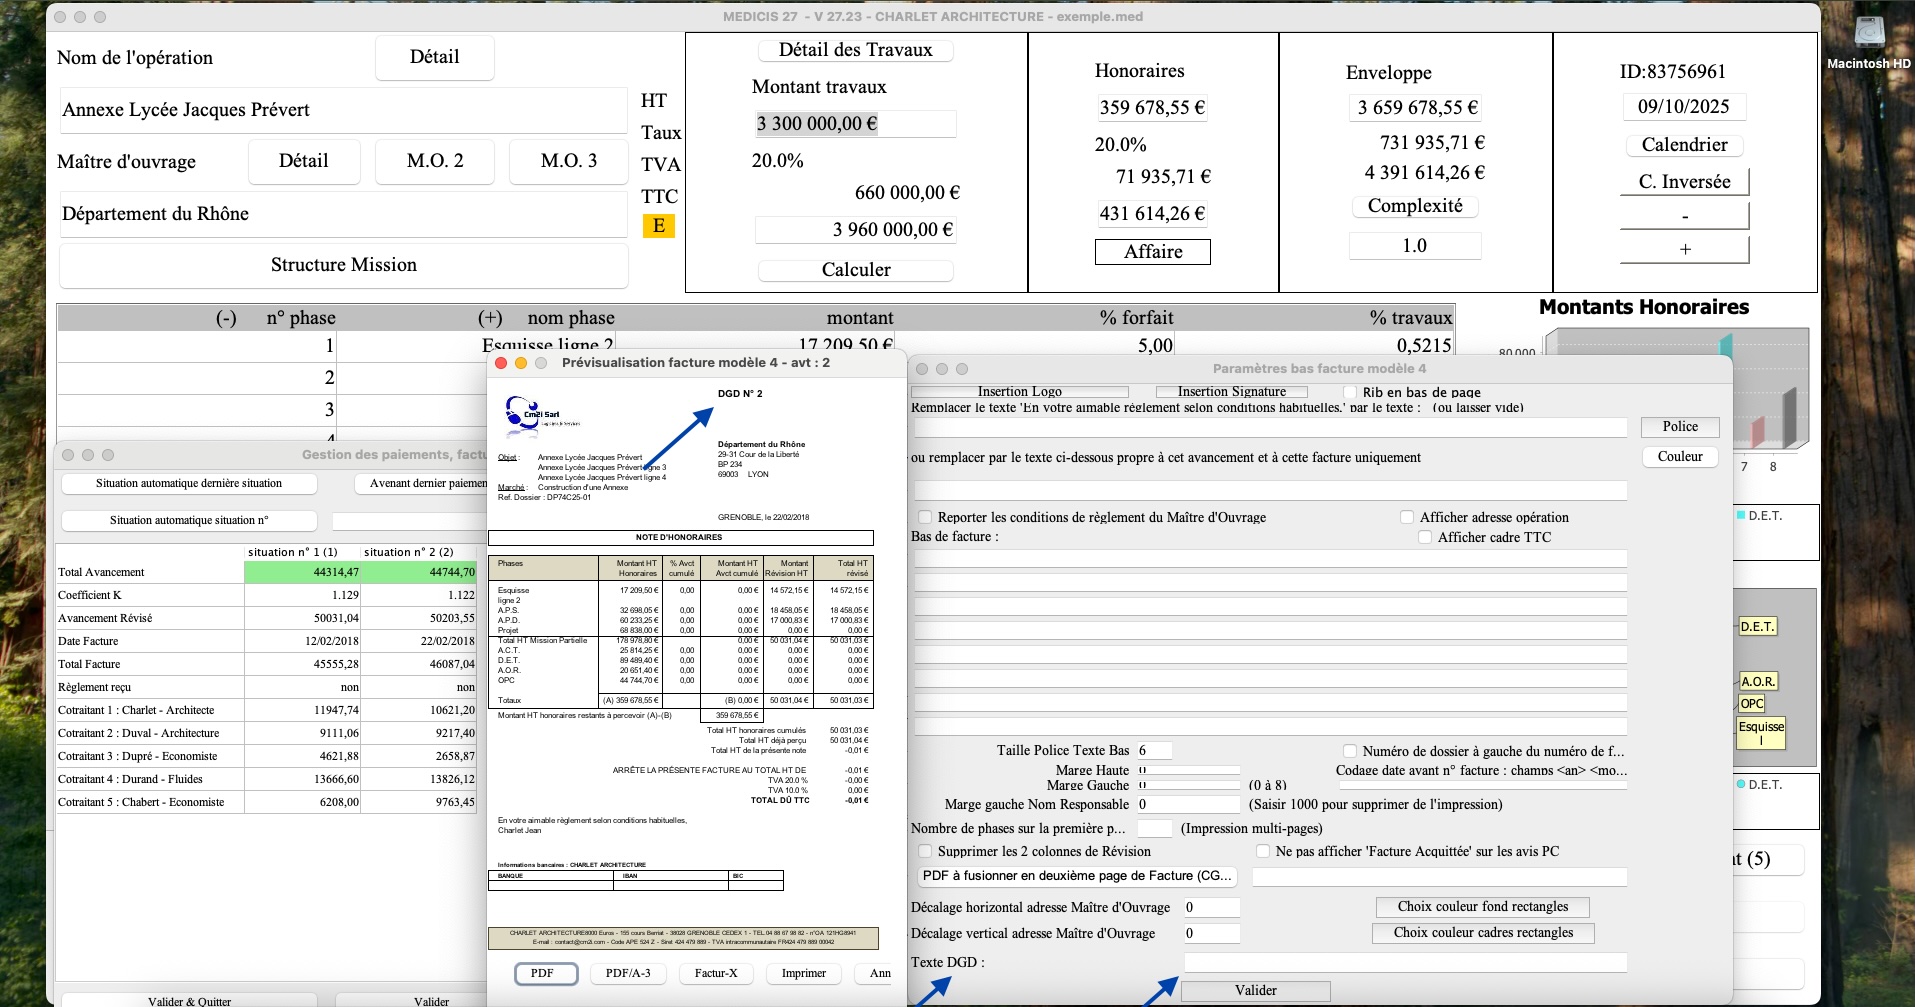Click the Structure Mission button
1915x1007 pixels.
tap(344, 265)
